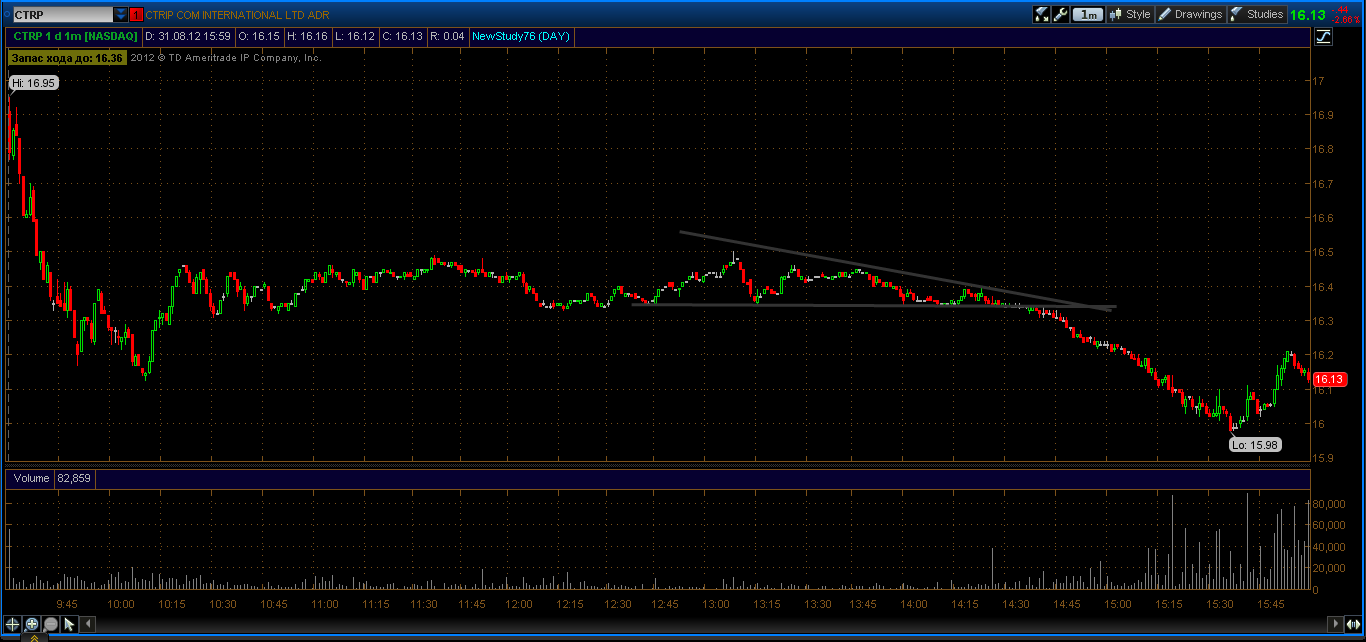Open the Style menu
This screenshot has height=642, width=1366.
pos(1130,14)
